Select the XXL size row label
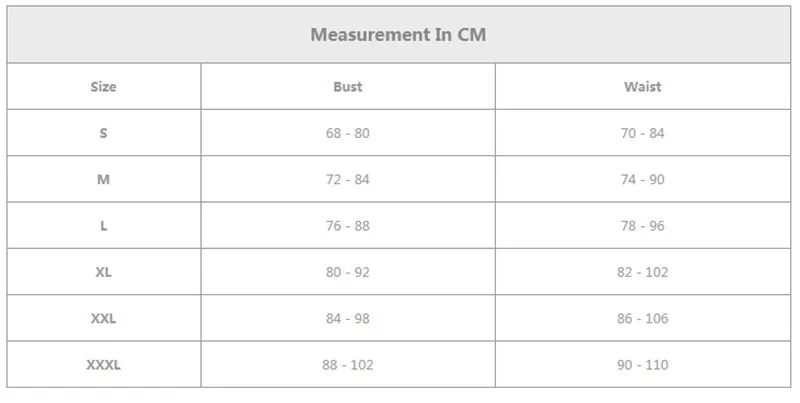The width and height of the screenshot is (800, 403). (x=103, y=319)
